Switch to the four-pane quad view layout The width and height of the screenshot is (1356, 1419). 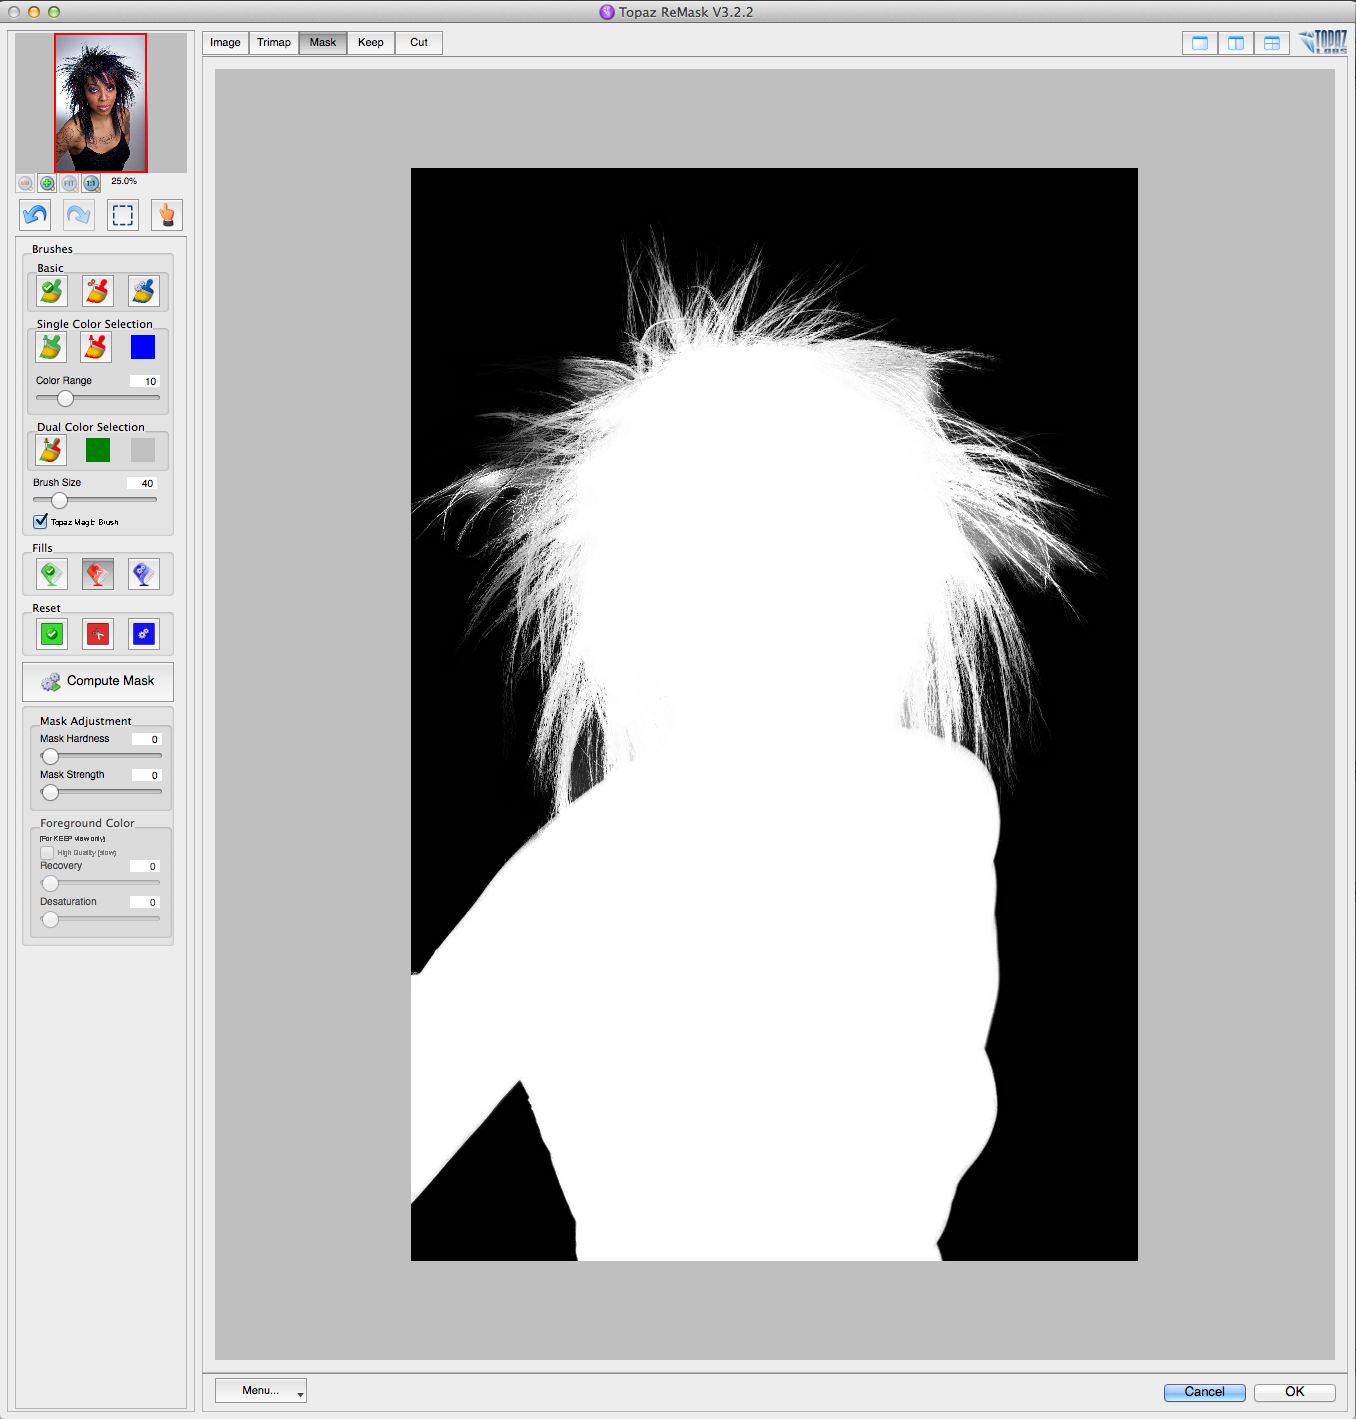(1271, 43)
